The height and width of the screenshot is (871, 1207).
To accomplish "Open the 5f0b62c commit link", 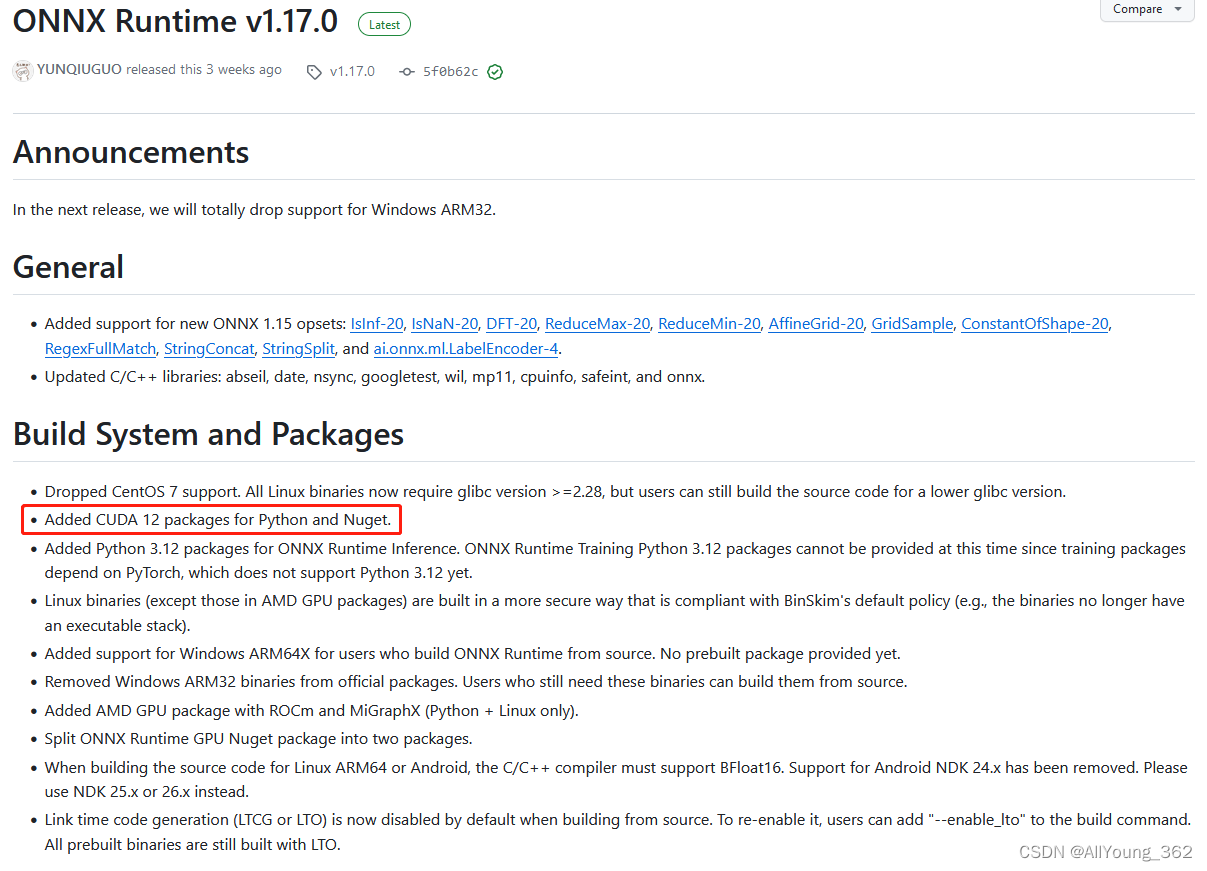I will point(449,71).
